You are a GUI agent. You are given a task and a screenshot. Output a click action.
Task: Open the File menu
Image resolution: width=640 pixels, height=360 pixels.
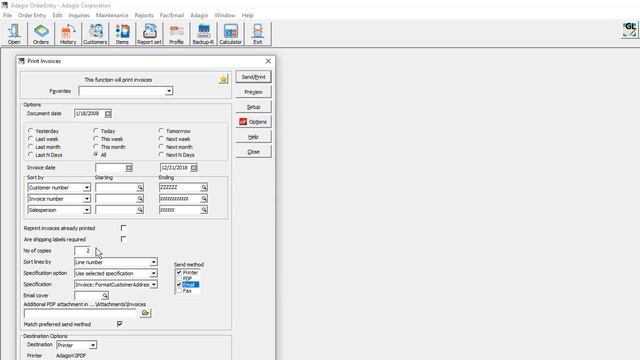coord(7,15)
